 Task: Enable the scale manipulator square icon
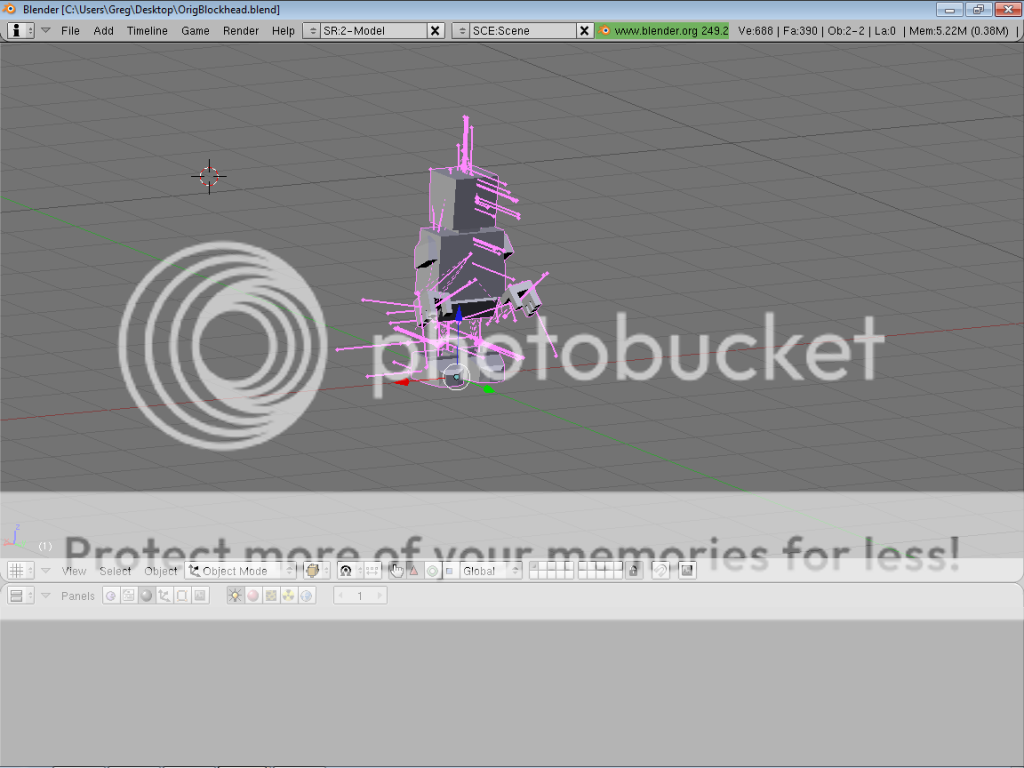point(449,571)
